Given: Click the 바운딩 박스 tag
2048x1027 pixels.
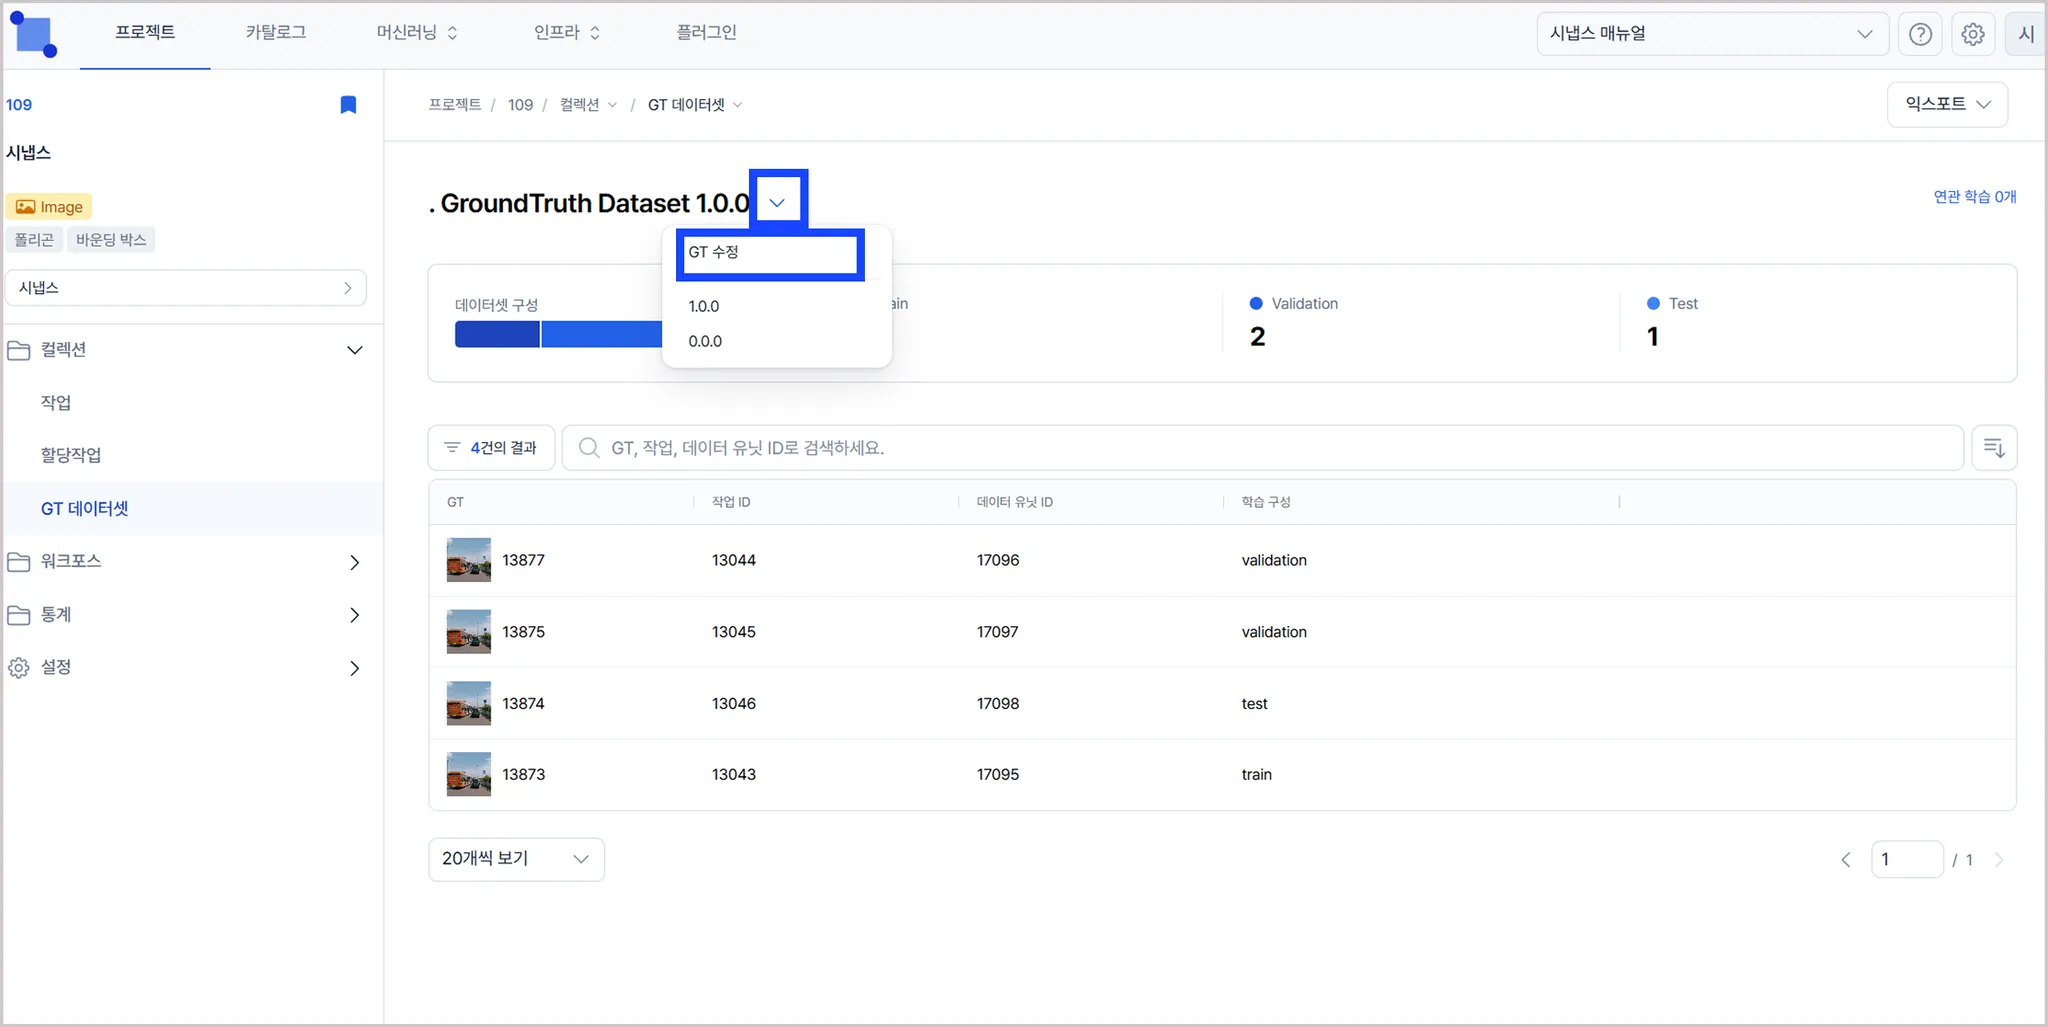Looking at the screenshot, I should (x=111, y=240).
